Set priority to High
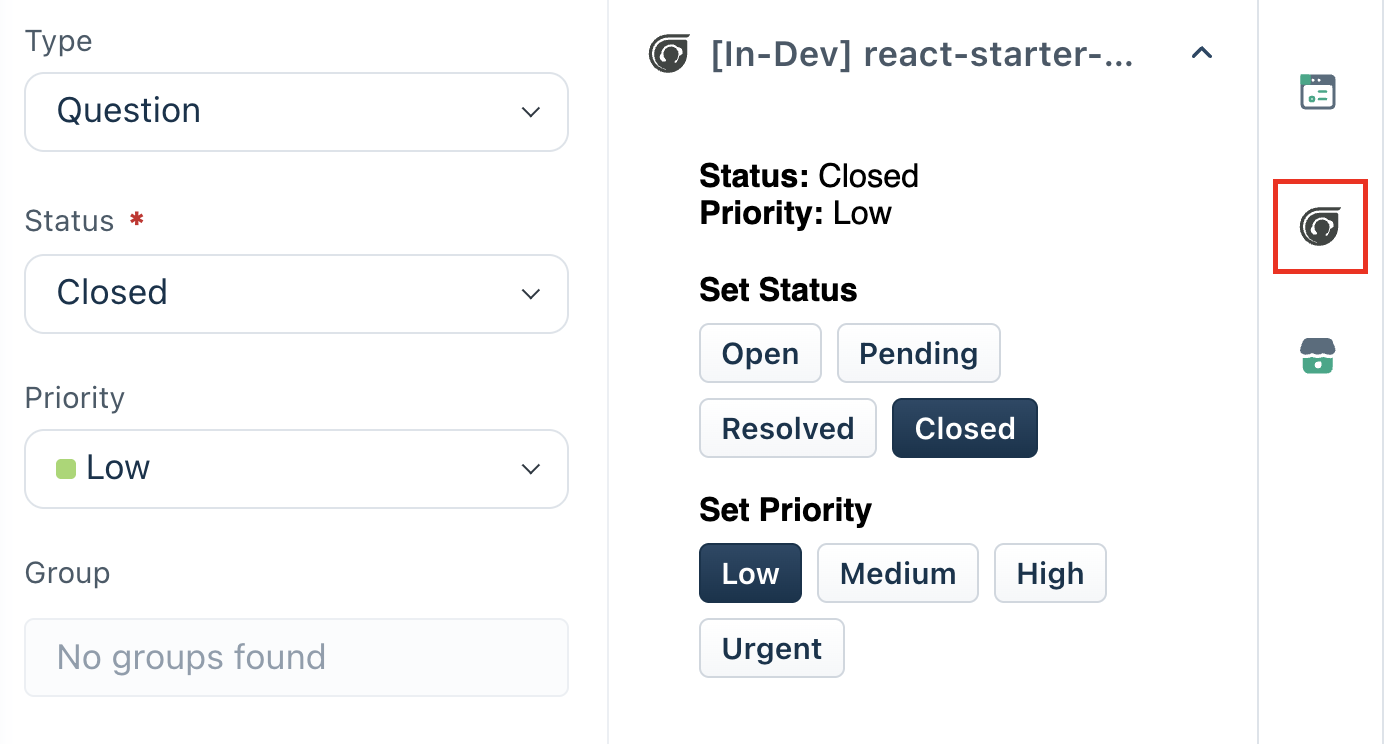 click(1050, 573)
